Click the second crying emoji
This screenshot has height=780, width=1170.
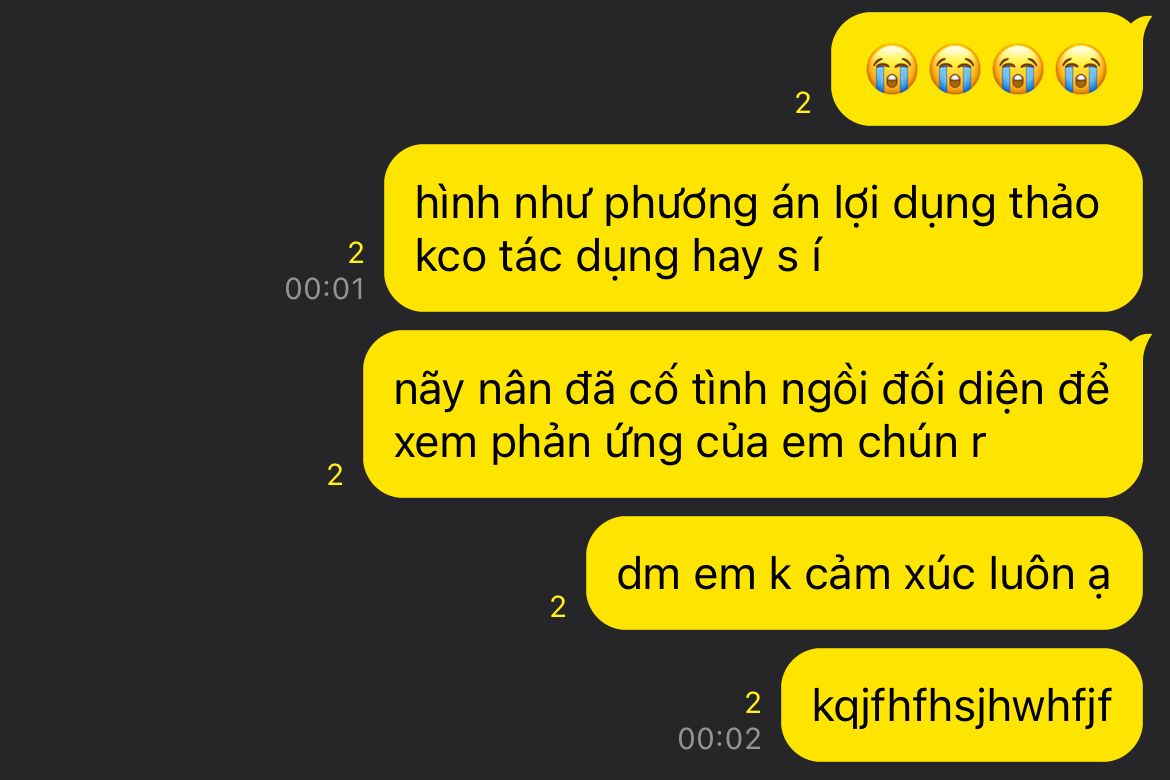(954, 69)
